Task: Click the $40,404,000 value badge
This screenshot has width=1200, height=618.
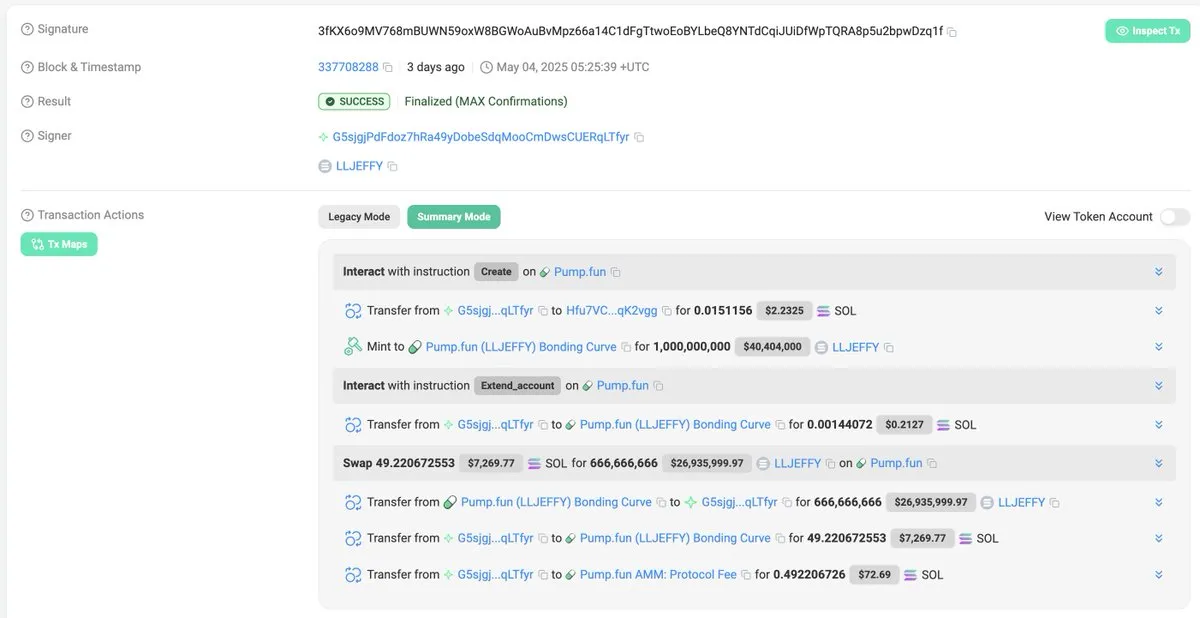Action: (771, 347)
